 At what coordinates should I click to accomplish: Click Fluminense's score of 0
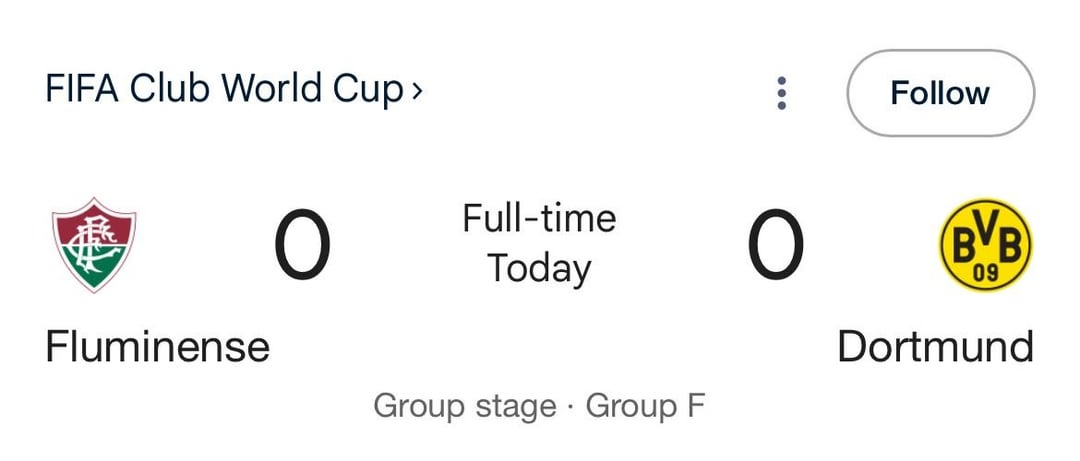point(302,245)
